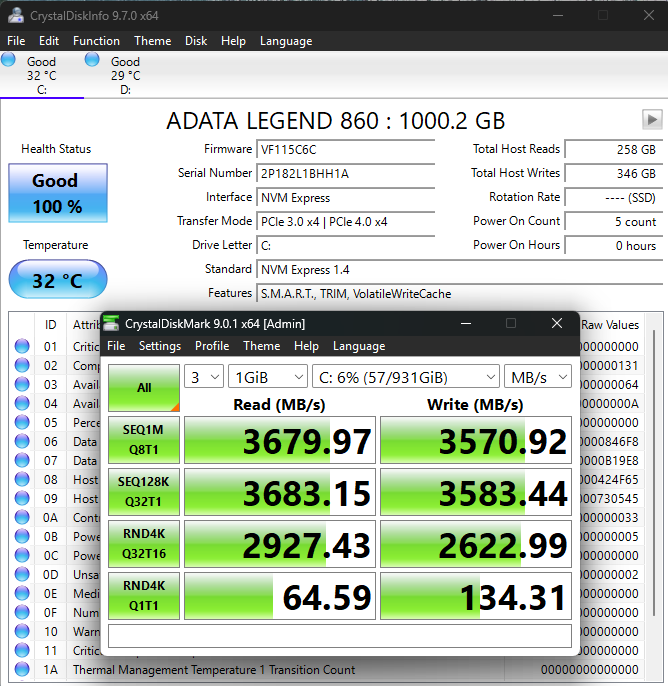Open CrystalDiskMark's File menu
668x686 pixels.
coord(116,346)
